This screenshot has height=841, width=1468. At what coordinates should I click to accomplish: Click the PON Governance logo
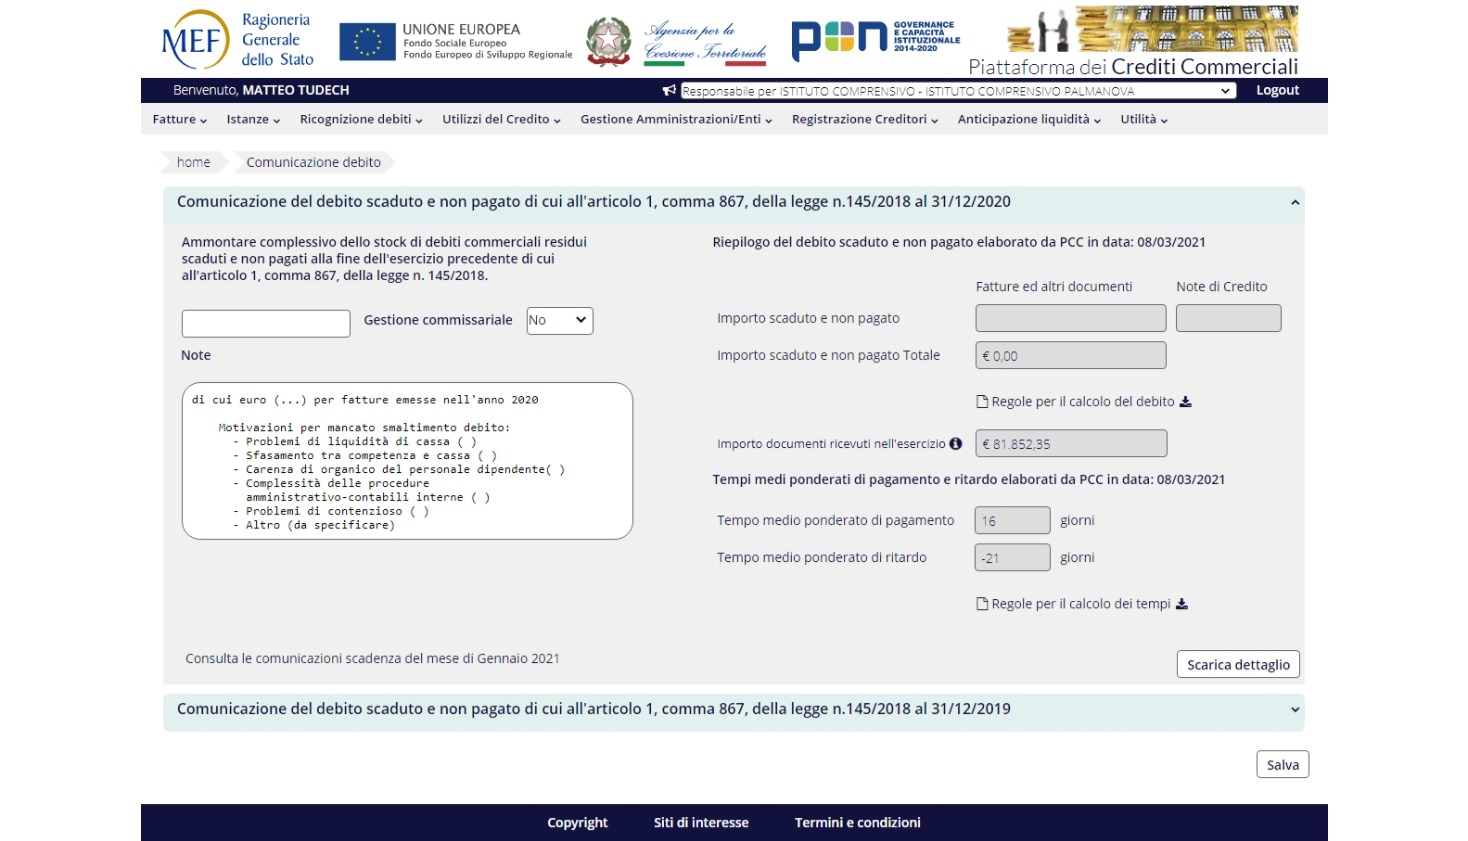875,38
